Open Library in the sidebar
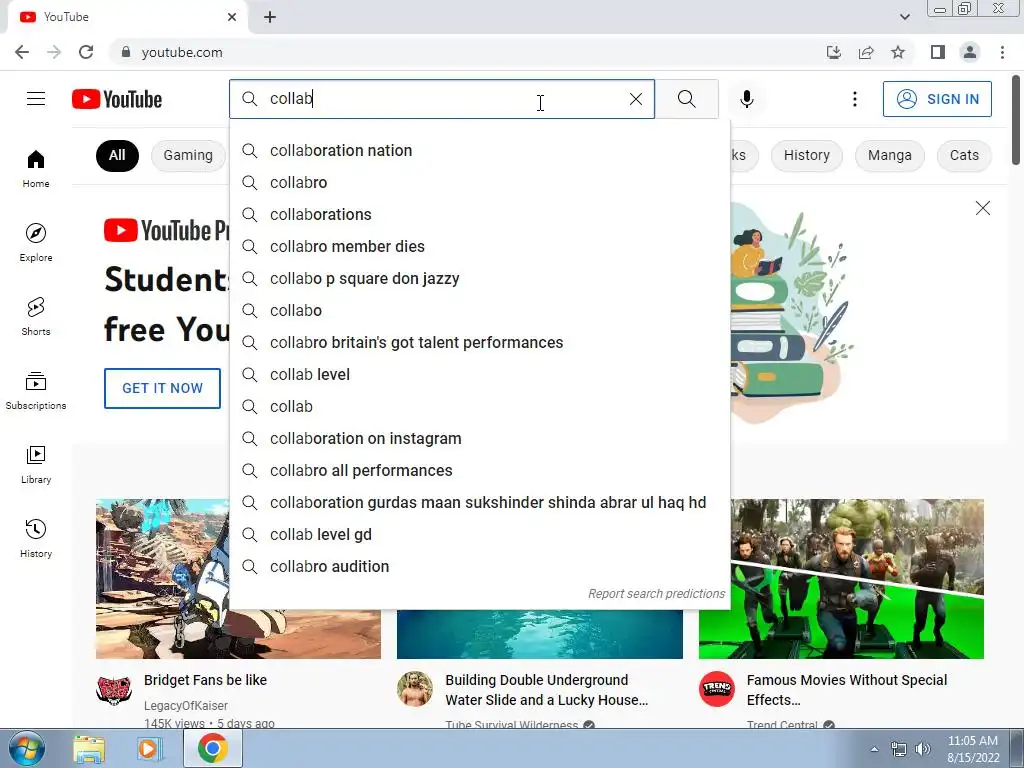 (36, 464)
